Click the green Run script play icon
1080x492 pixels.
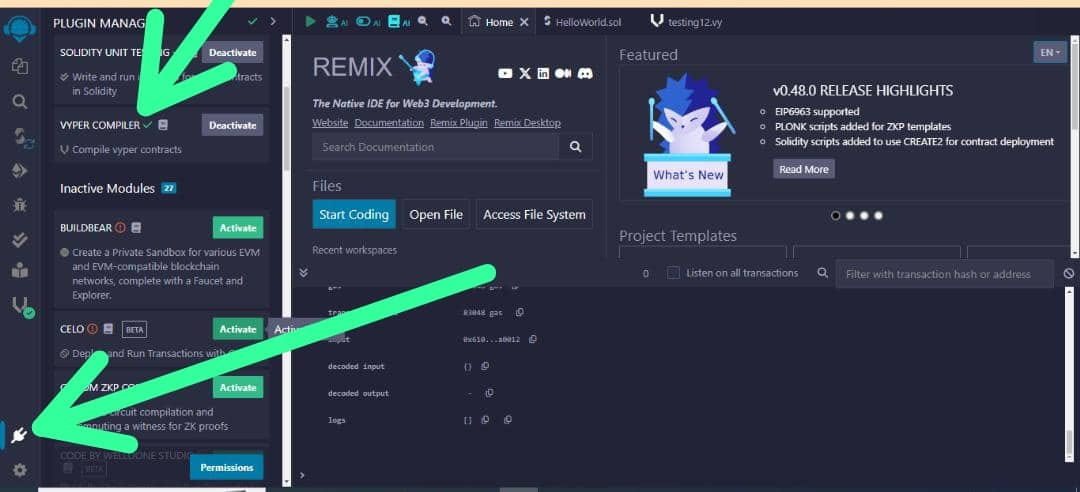click(311, 21)
